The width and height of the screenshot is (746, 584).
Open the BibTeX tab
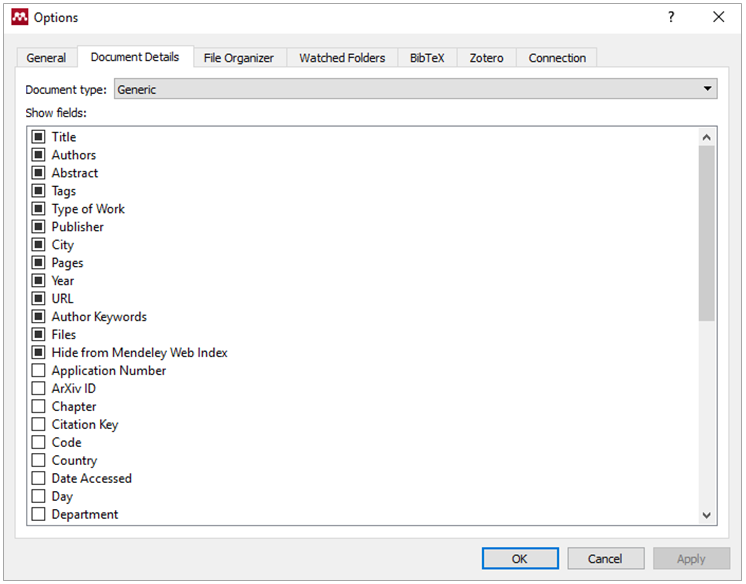coord(427,58)
